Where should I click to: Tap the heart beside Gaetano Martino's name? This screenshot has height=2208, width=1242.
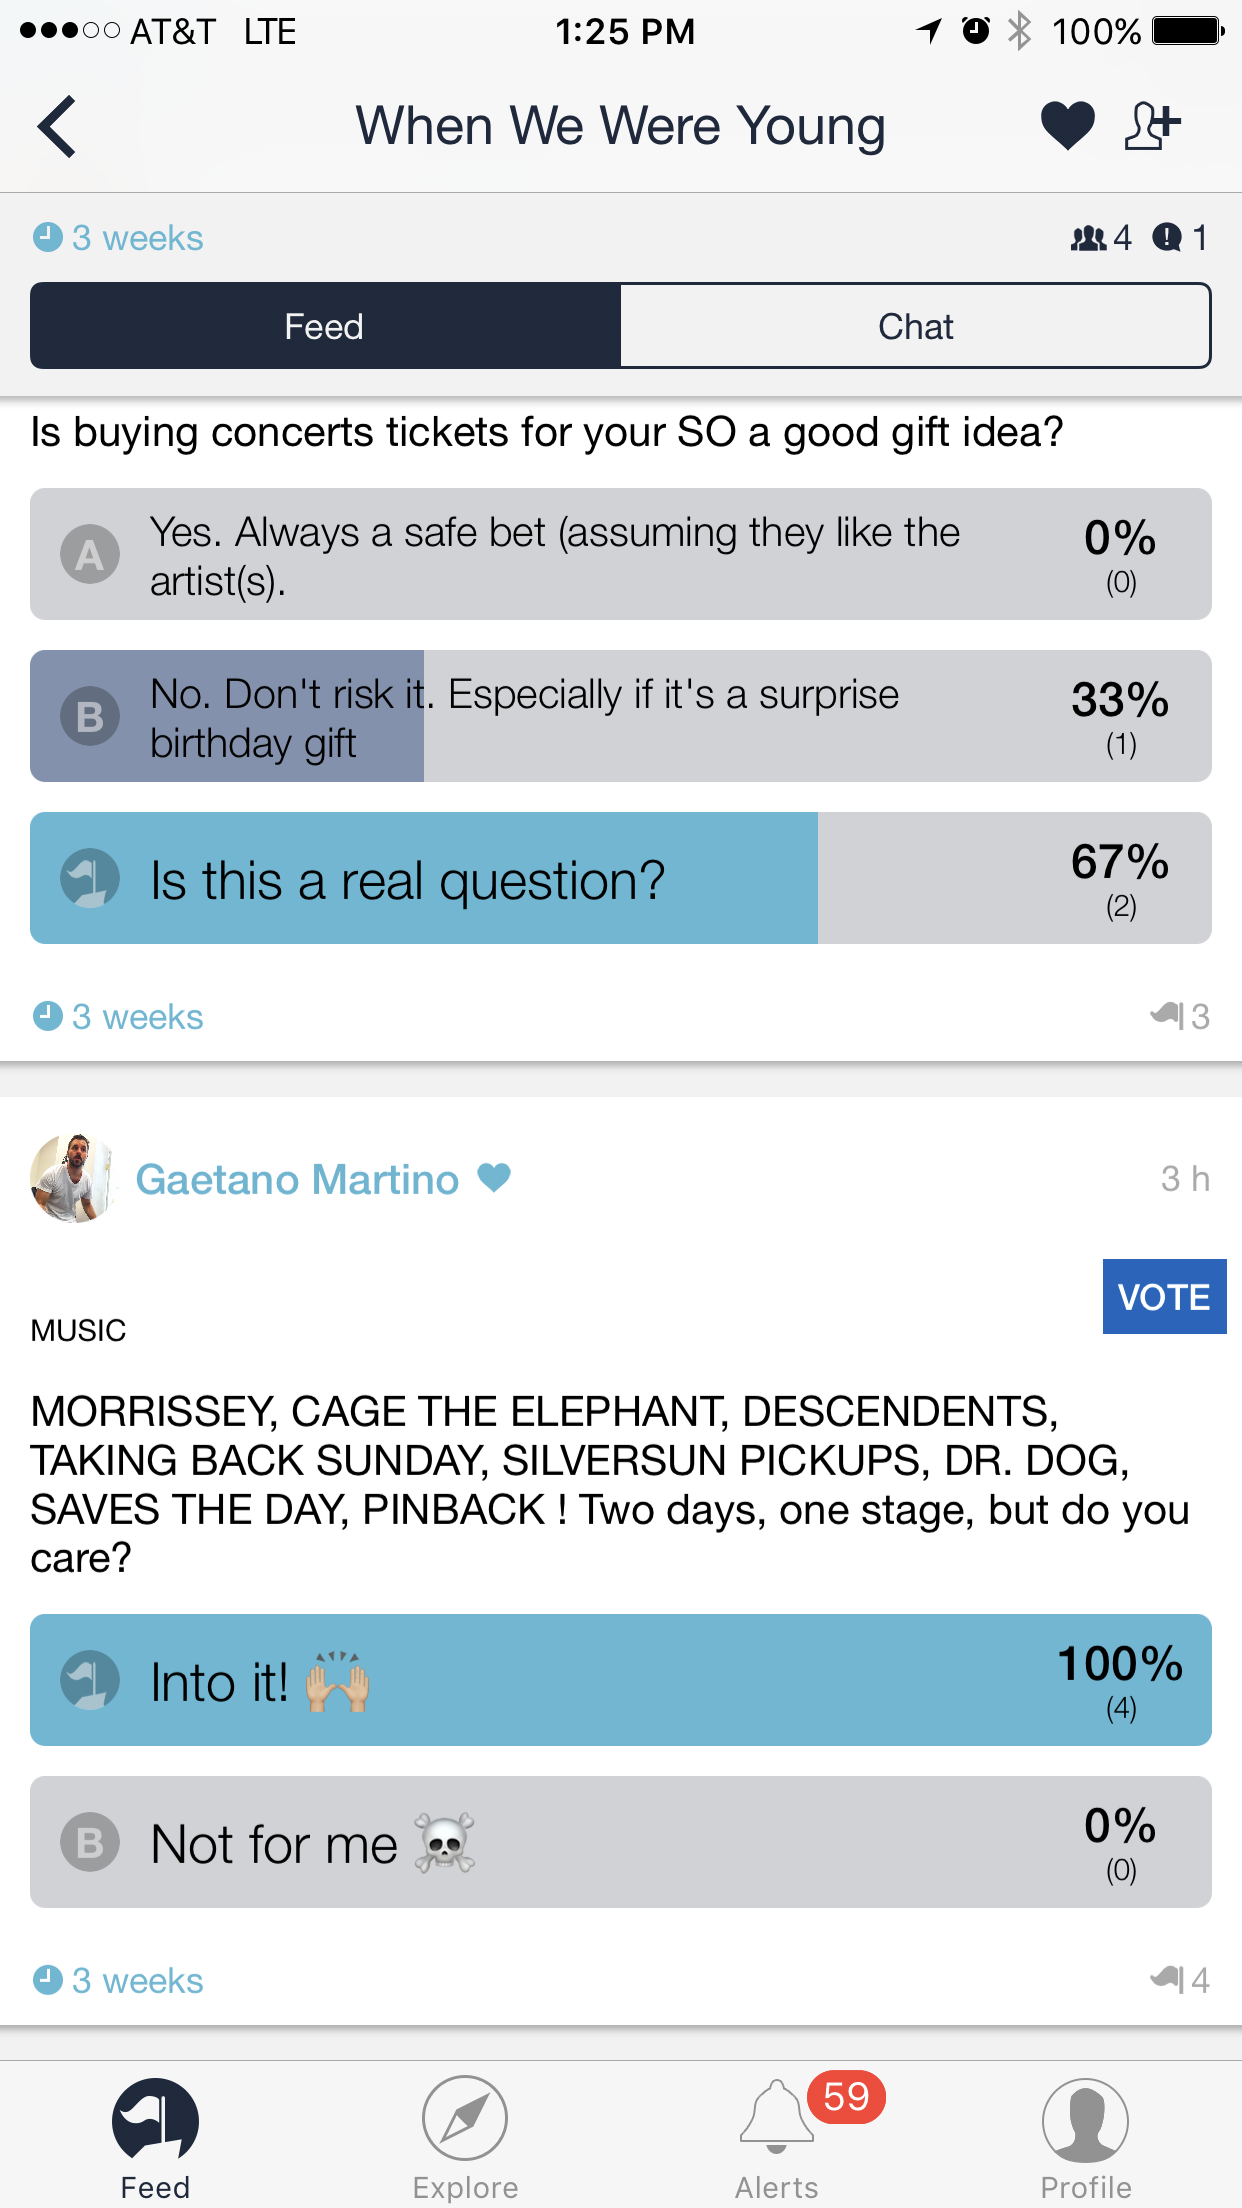pyautogui.click(x=494, y=1178)
